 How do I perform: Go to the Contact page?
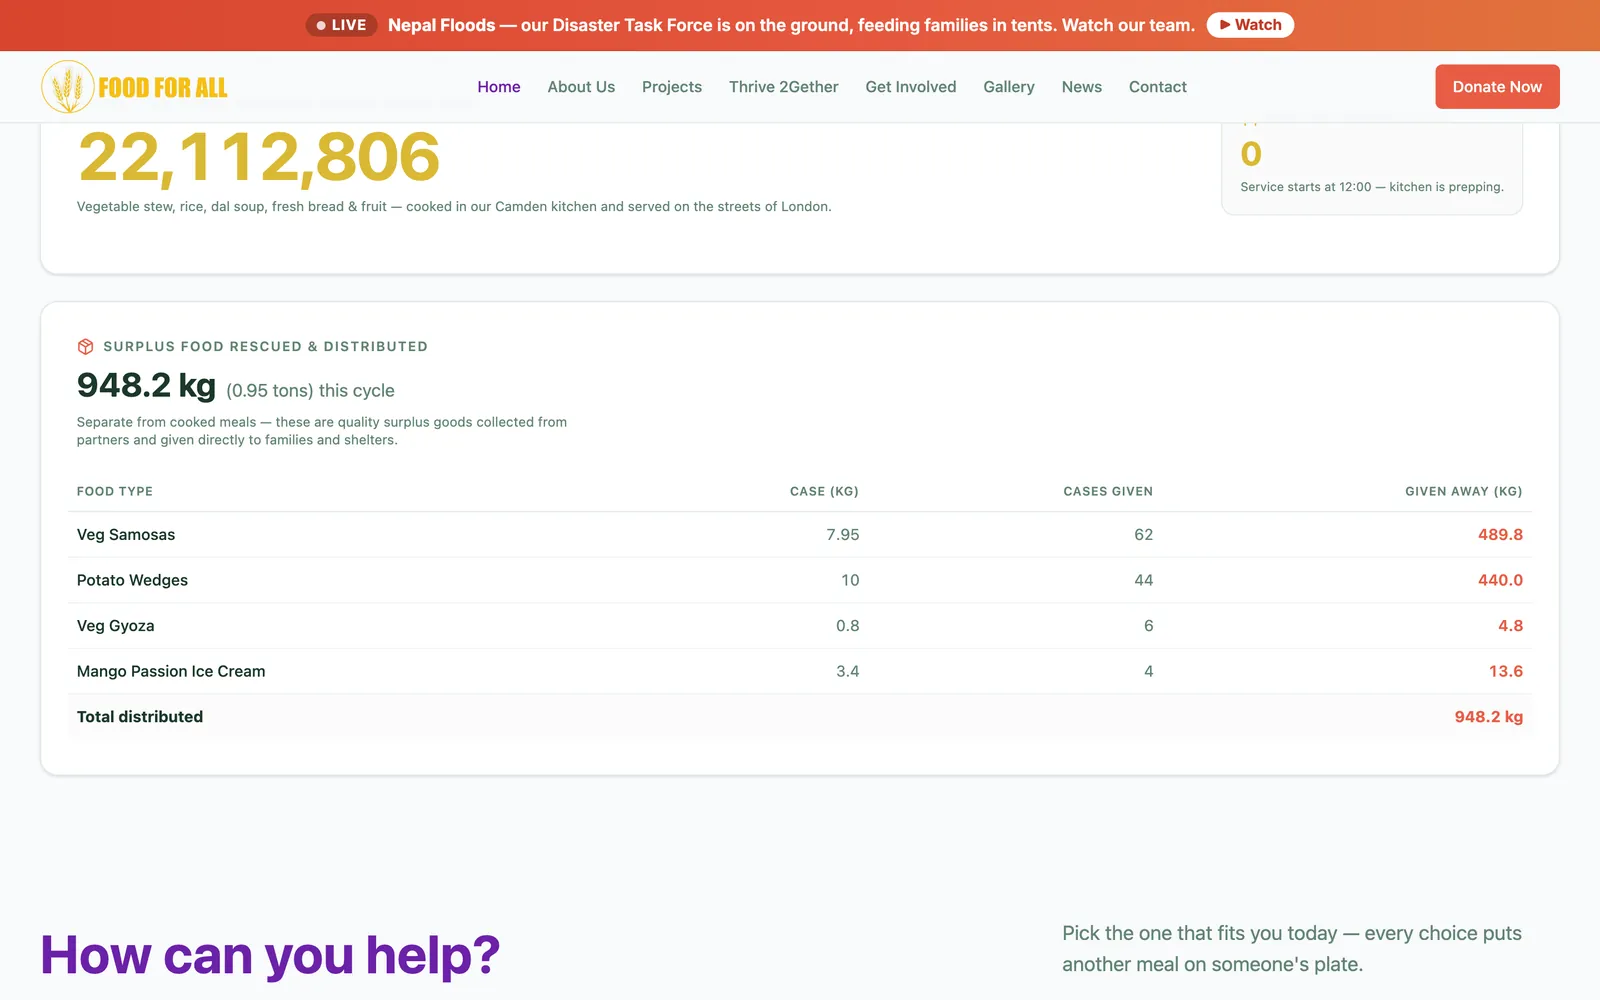[1158, 87]
